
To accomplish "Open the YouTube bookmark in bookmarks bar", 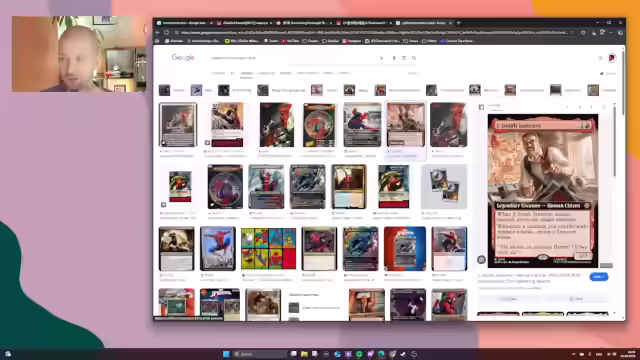I will coord(290,41).
